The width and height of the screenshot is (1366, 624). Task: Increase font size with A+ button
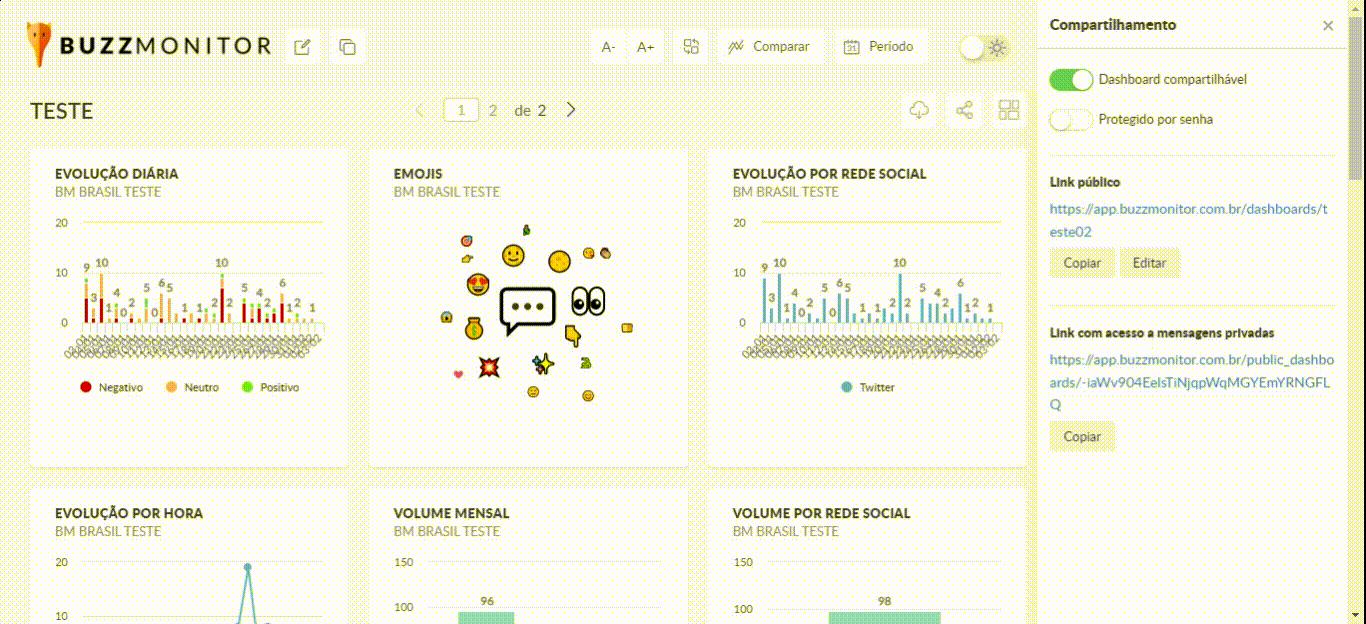[x=646, y=47]
